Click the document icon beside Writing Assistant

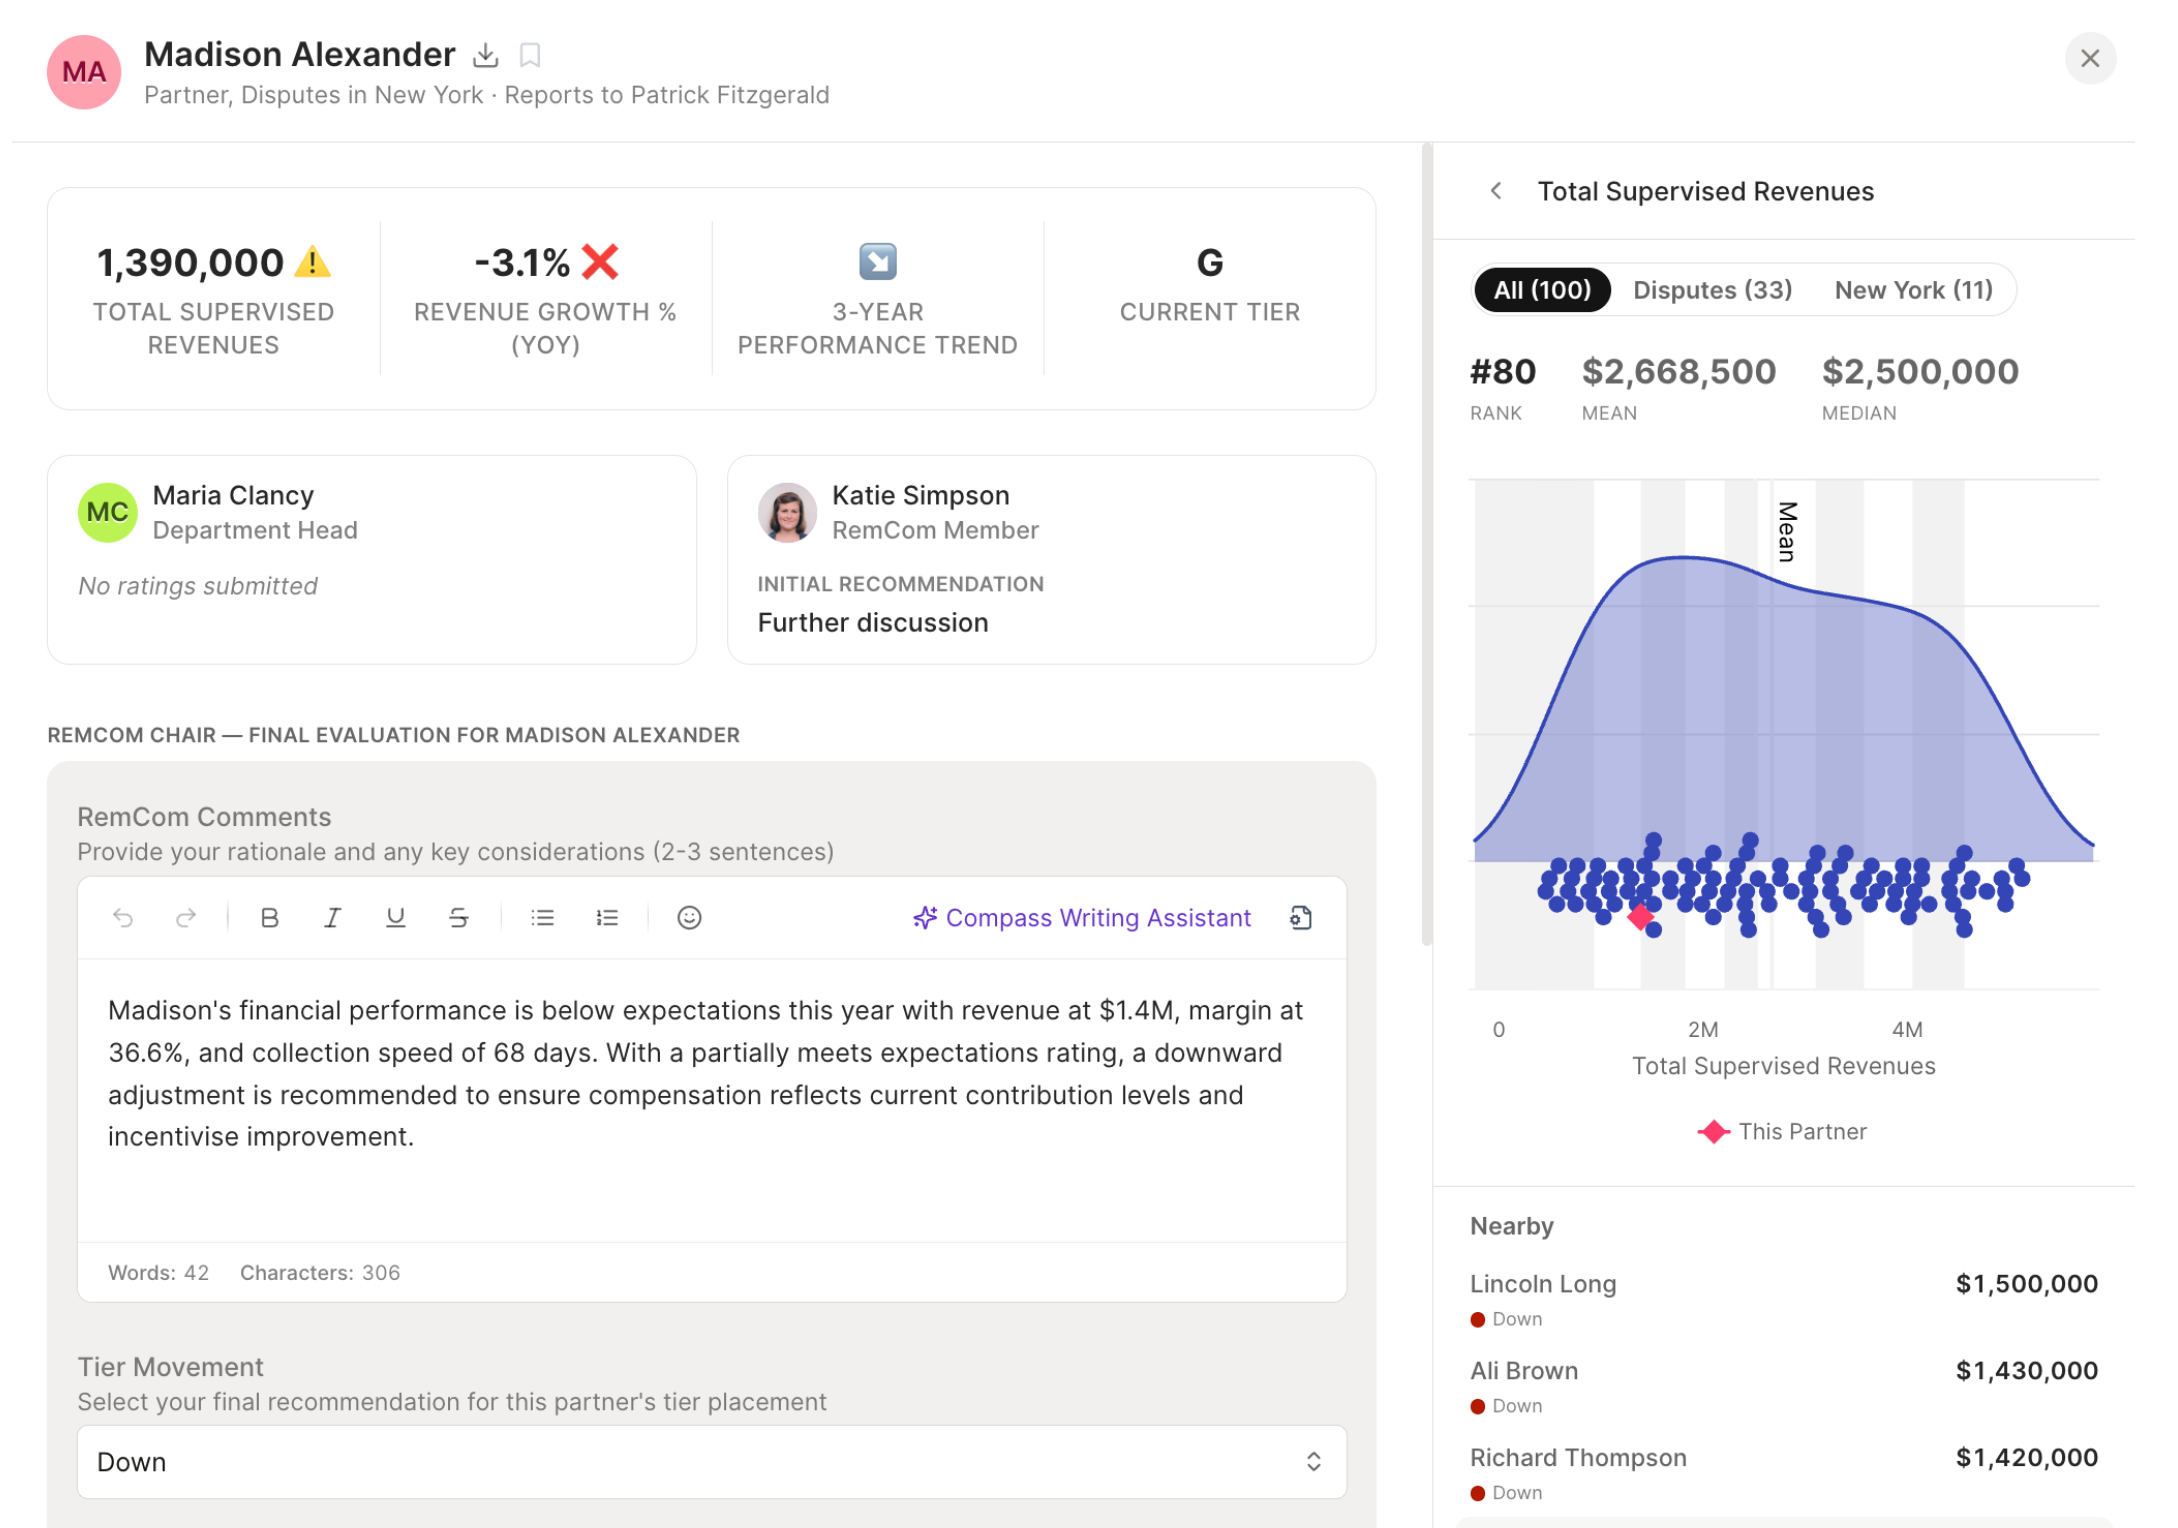pos(1300,917)
